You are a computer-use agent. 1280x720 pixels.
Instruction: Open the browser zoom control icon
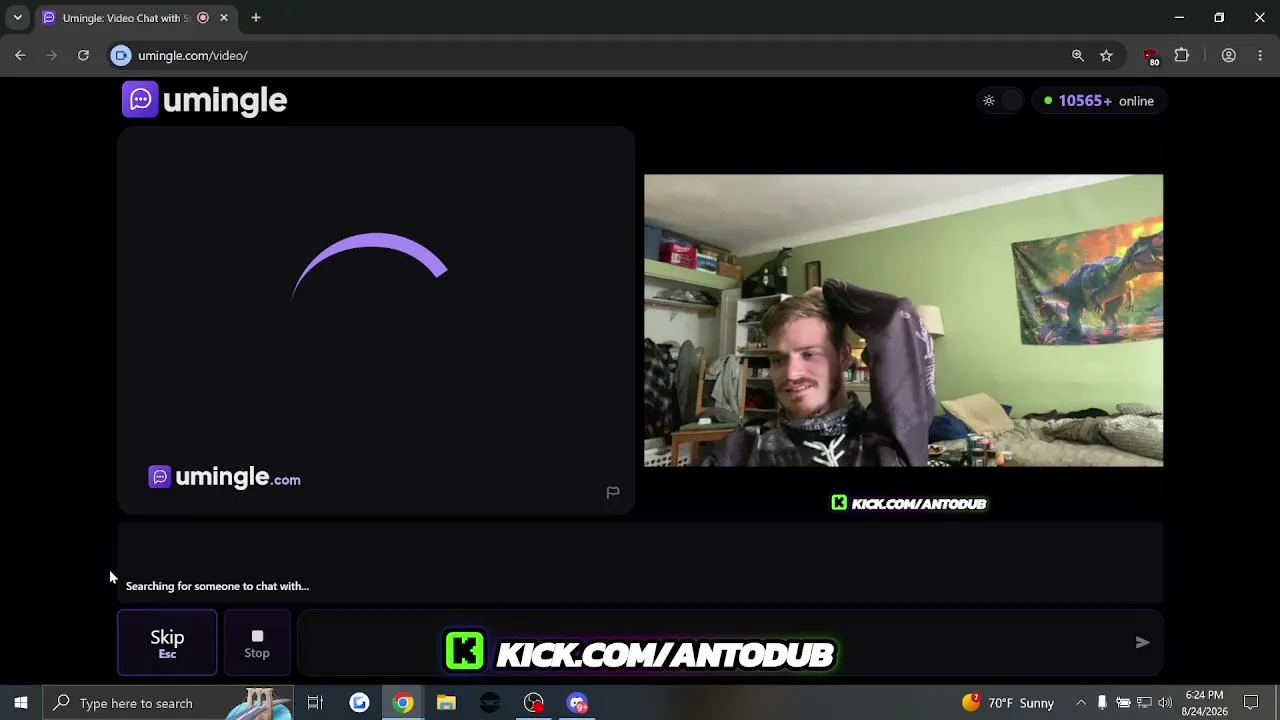click(1077, 56)
